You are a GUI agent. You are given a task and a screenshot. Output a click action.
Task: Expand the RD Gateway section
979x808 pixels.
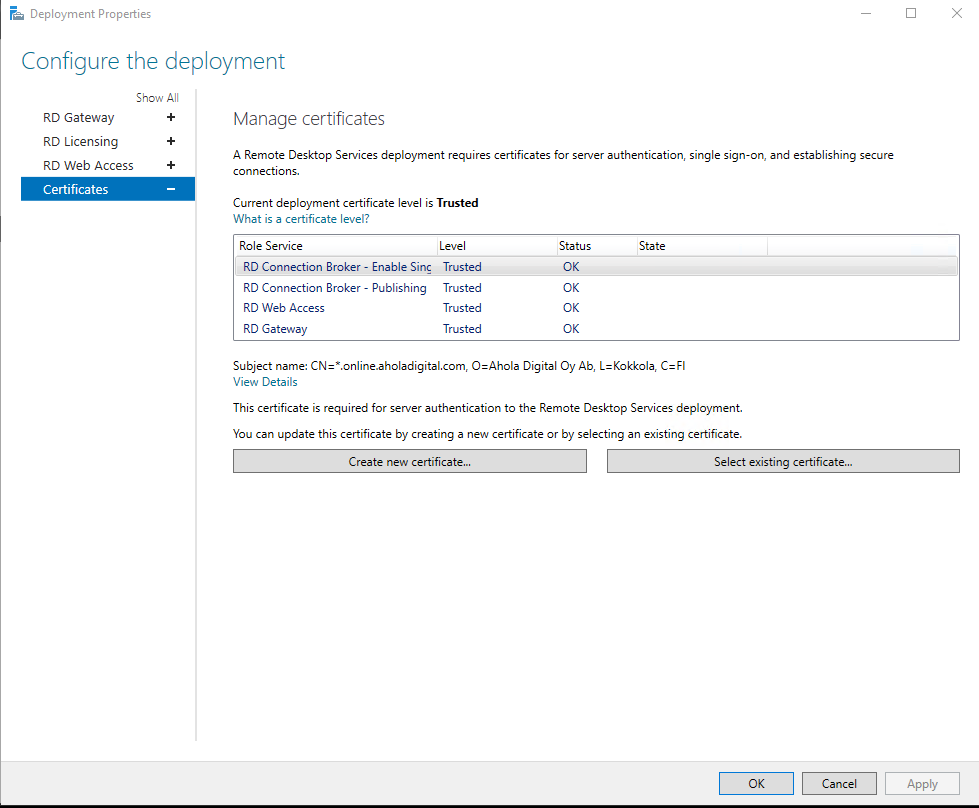click(171, 117)
